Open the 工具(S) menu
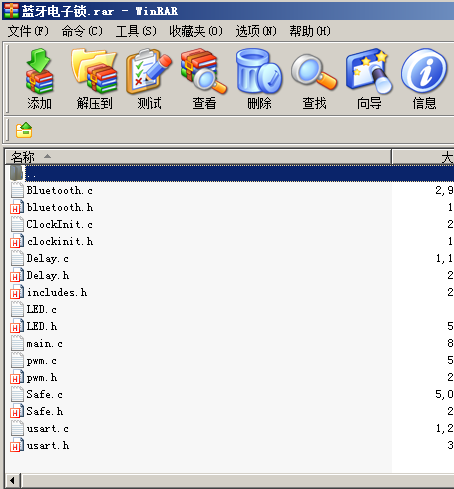The height and width of the screenshot is (489, 454). click(136, 31)
